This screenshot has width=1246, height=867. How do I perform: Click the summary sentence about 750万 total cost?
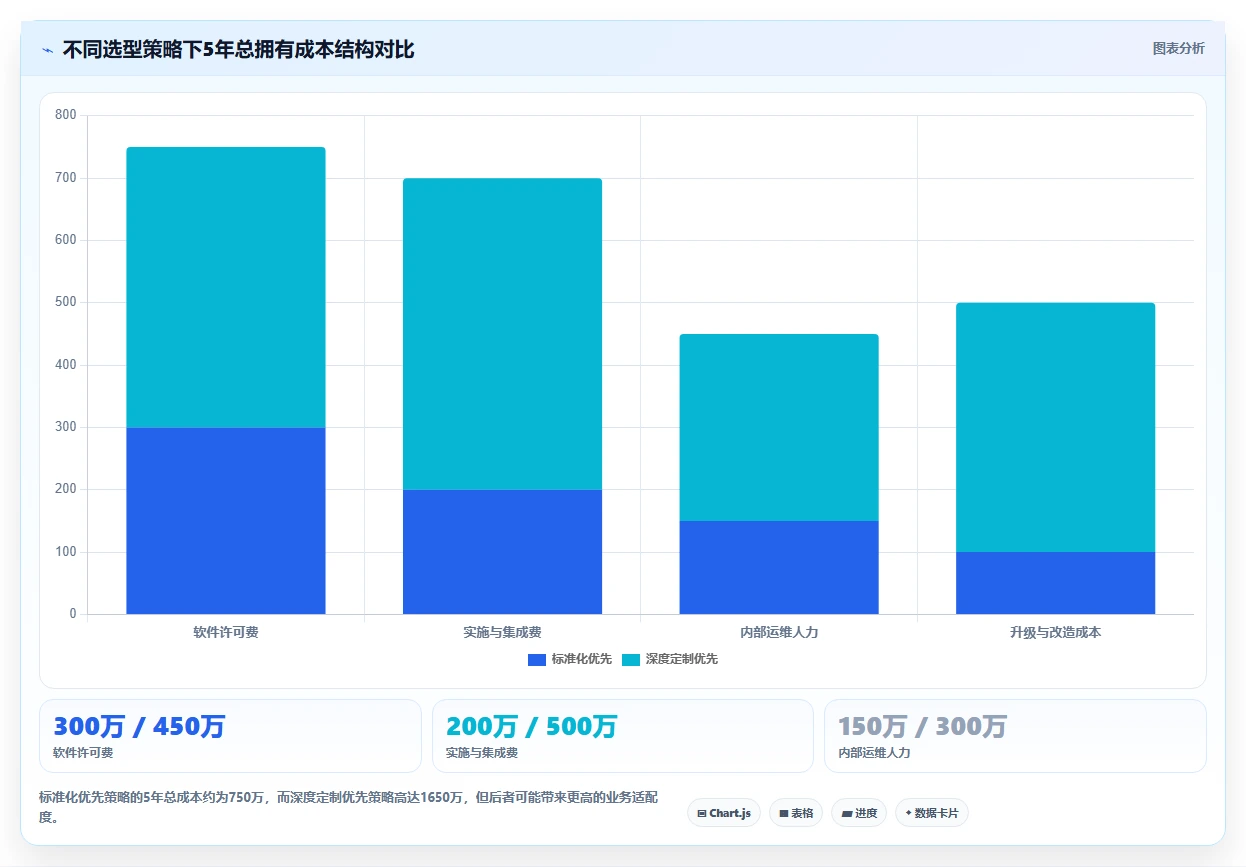coord(348,807)
